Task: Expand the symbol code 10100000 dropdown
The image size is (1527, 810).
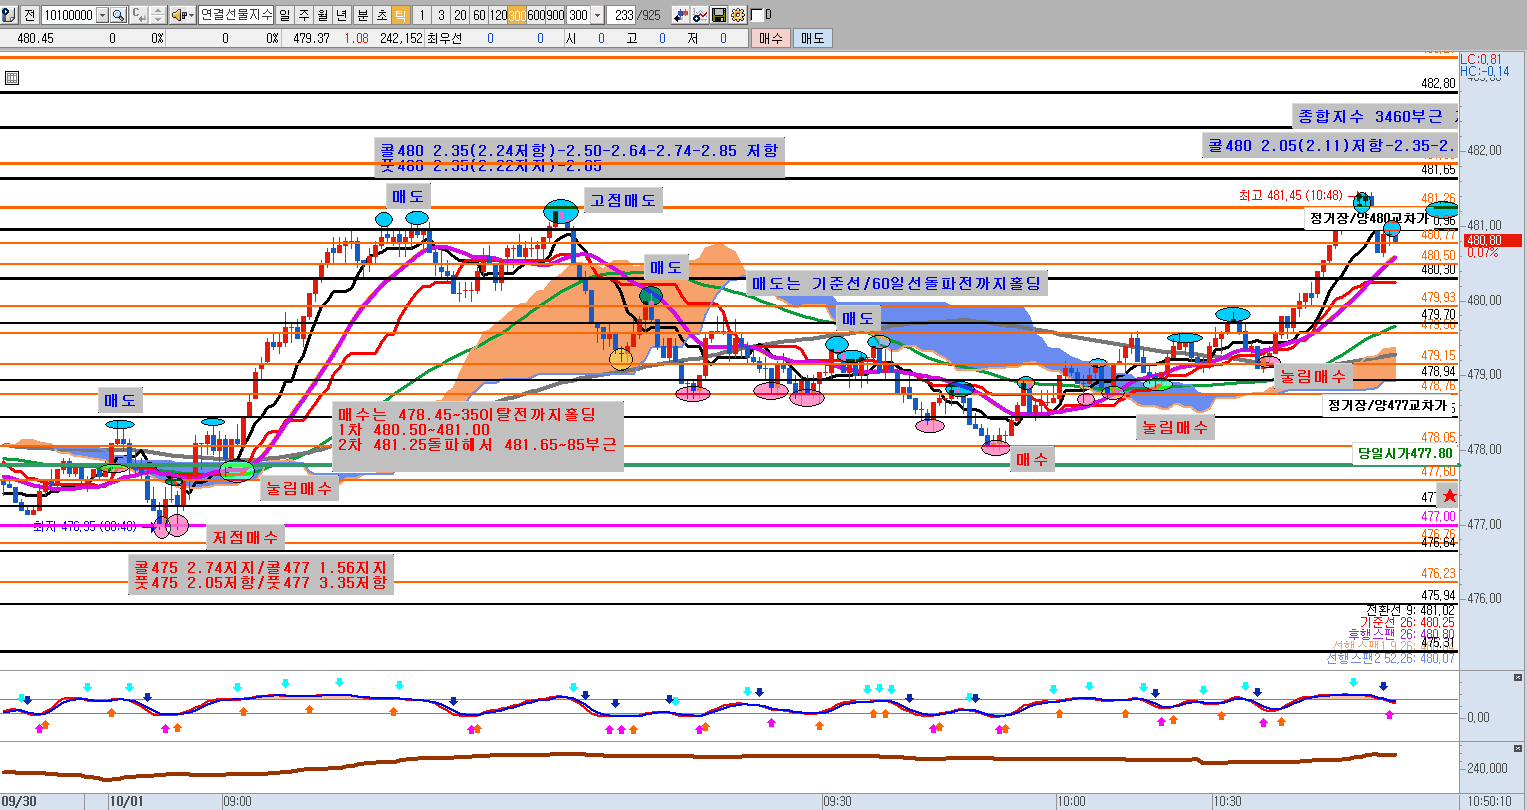Action: [102, 15]
